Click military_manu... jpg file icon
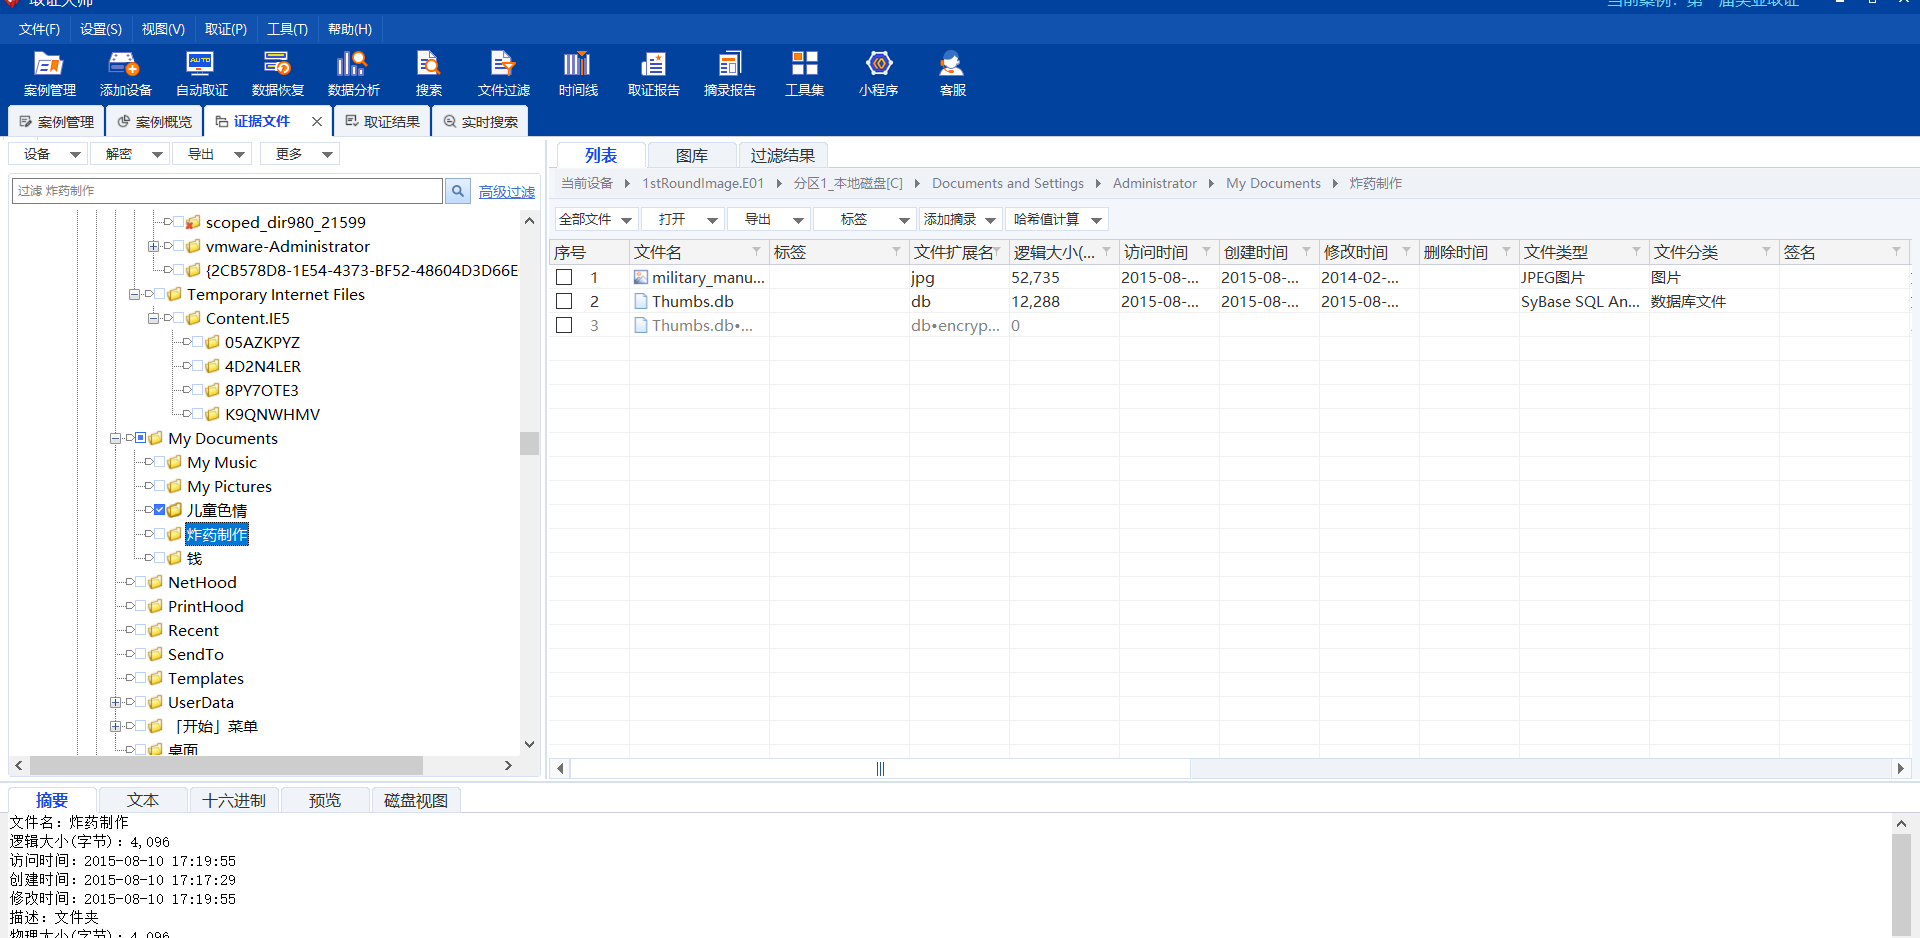The image size is (1920, 938). coord(641,277)
